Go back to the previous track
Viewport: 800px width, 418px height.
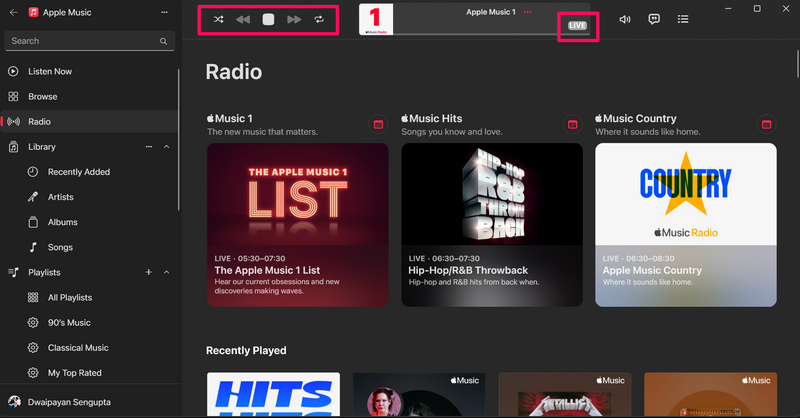coord(243,19)
